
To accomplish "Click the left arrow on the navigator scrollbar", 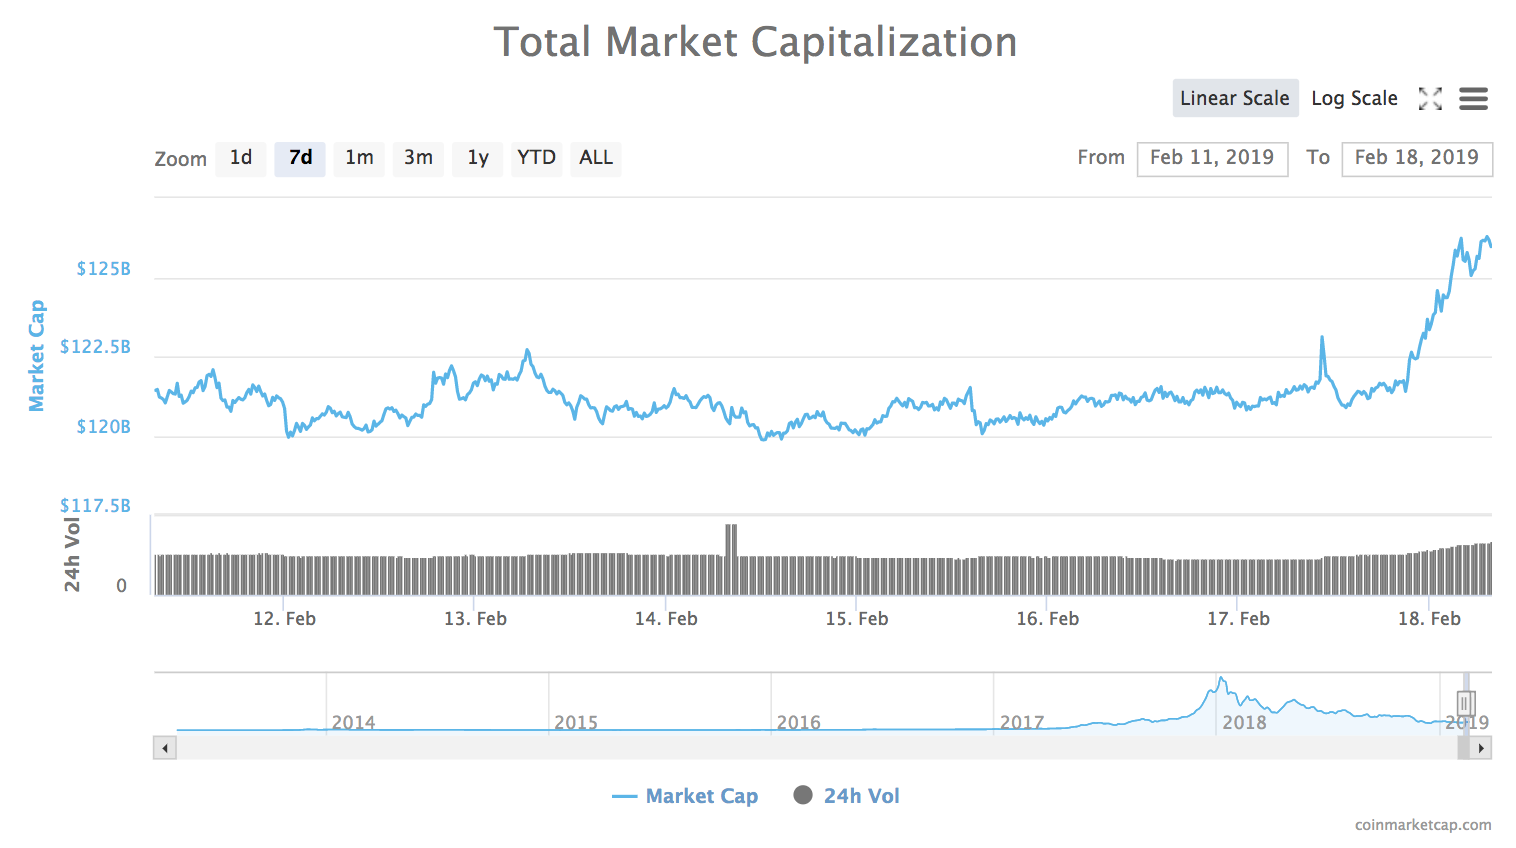I will pyautogui.click(x=164, y=747).
